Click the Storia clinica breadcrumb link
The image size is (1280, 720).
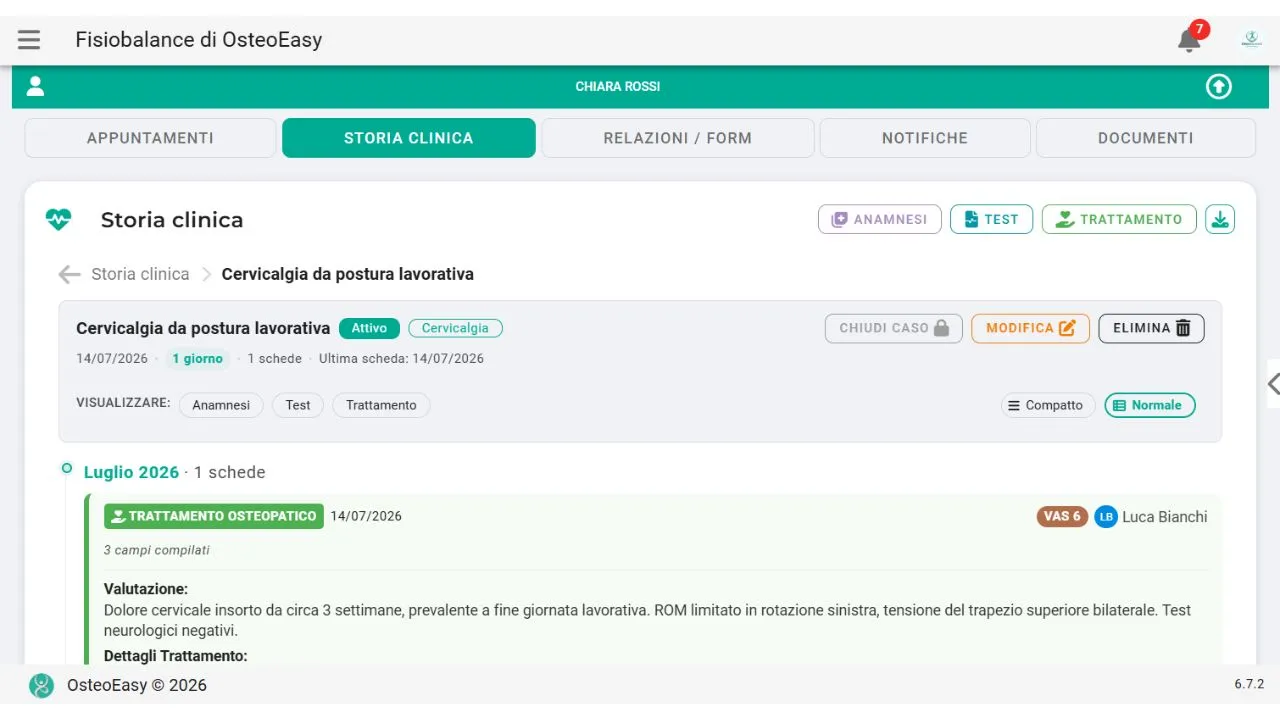point(140,274)
